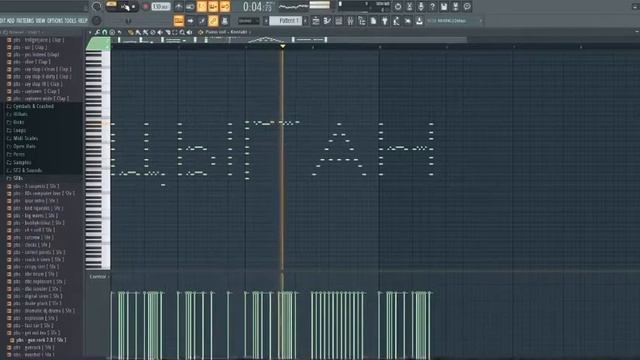Open the global snap dropdown left of Pattern 1
This screenshot has height=360, width=640.
pyautogui.click(x=249, y=21)
